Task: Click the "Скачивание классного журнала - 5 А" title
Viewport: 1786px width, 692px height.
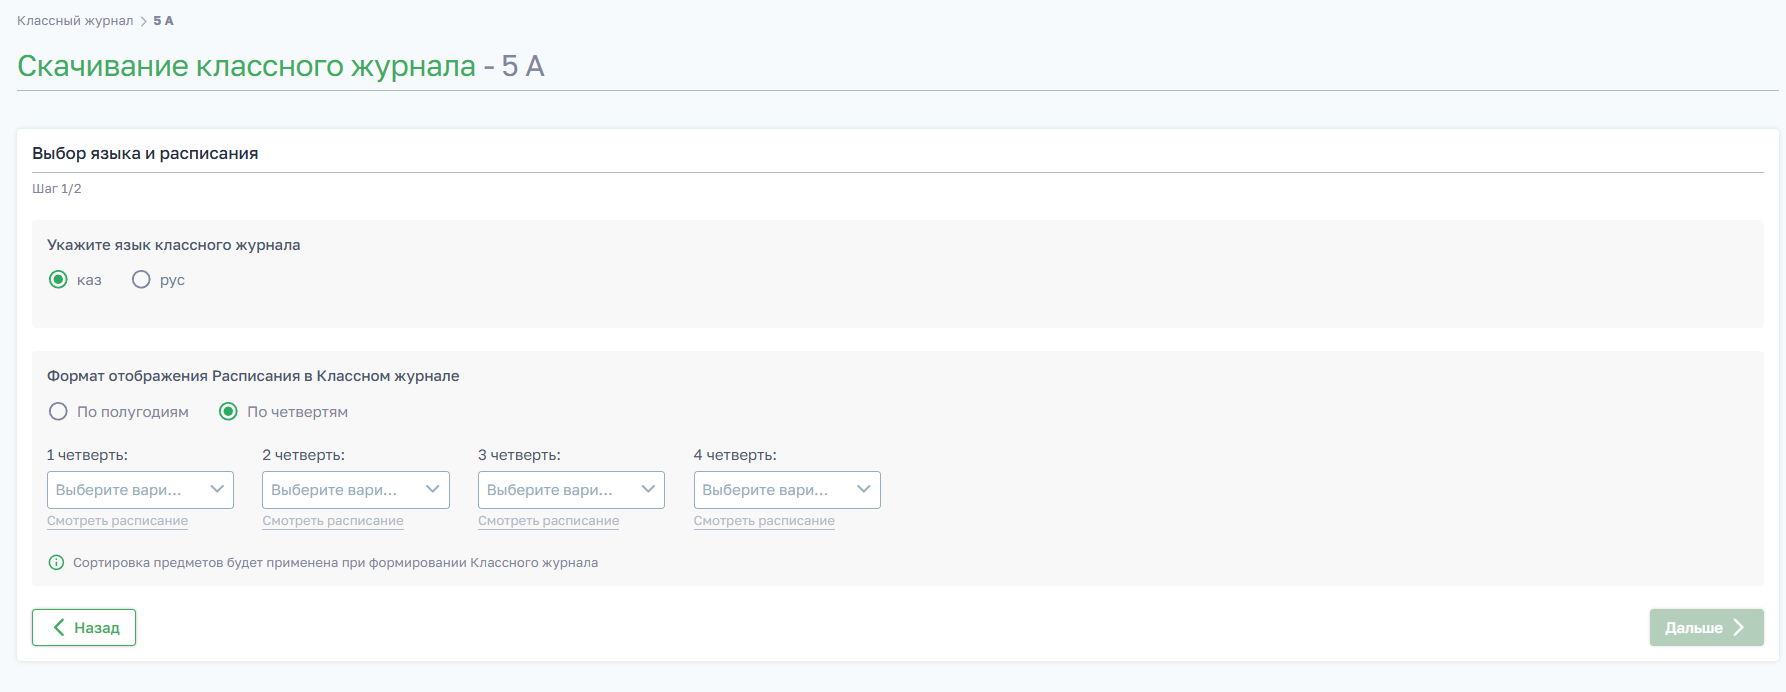Action: [281, 66]
